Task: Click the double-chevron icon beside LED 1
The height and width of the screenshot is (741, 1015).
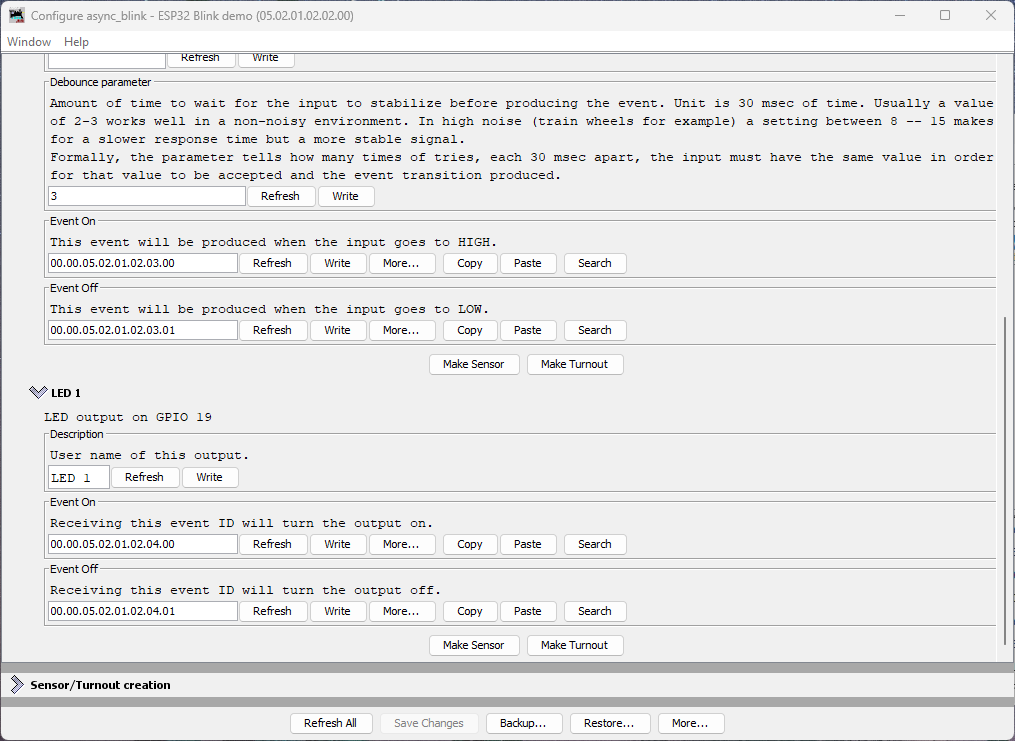Action: [x=39, y=392]
